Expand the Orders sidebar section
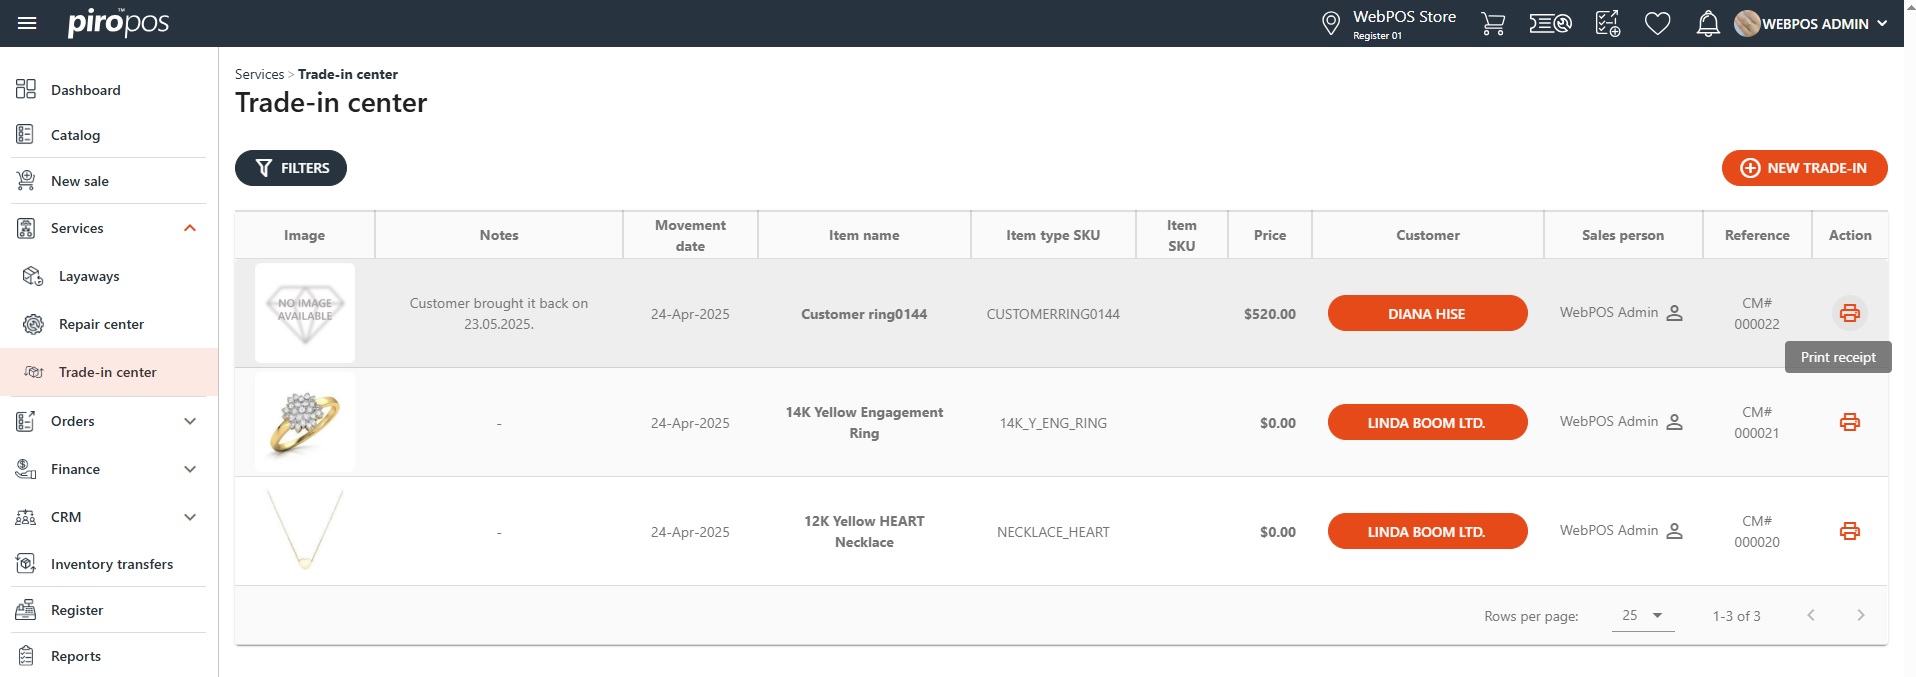1916x677 pixels. (190, 421)
